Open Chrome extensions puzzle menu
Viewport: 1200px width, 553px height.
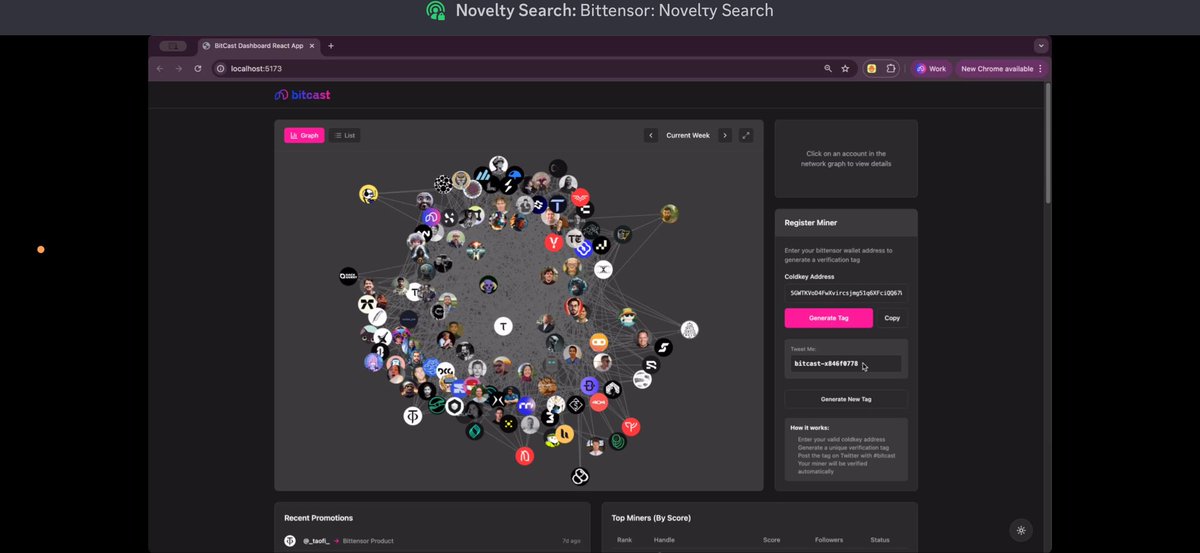(x=890, y=68)
